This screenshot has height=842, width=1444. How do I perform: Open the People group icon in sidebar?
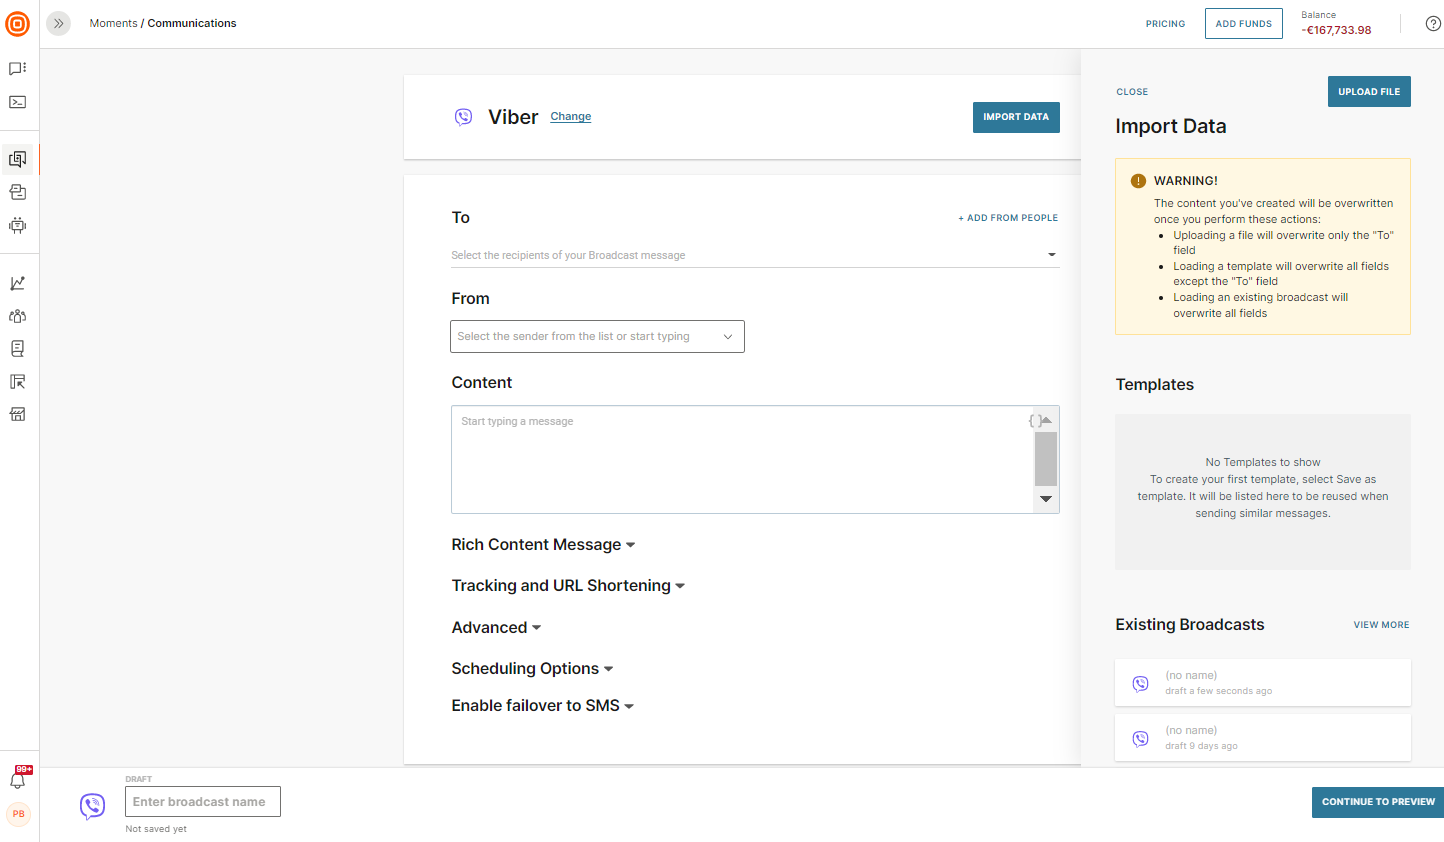pyautogui.click(x=18, y=316)
